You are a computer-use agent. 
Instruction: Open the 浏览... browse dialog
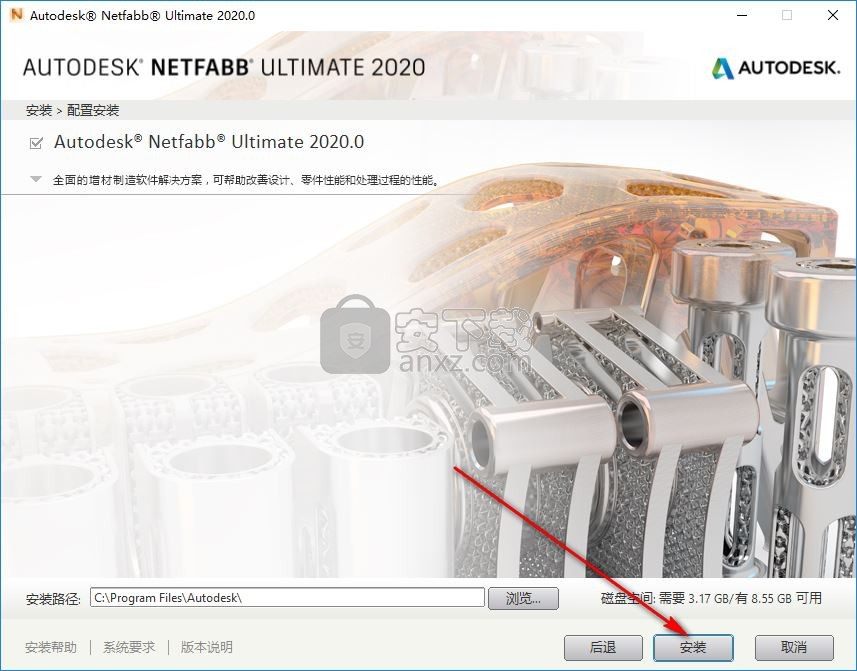point(523,598)
